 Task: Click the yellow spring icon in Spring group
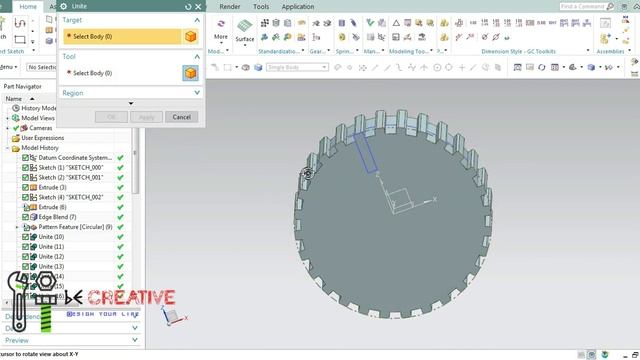(x=342, y=37)
